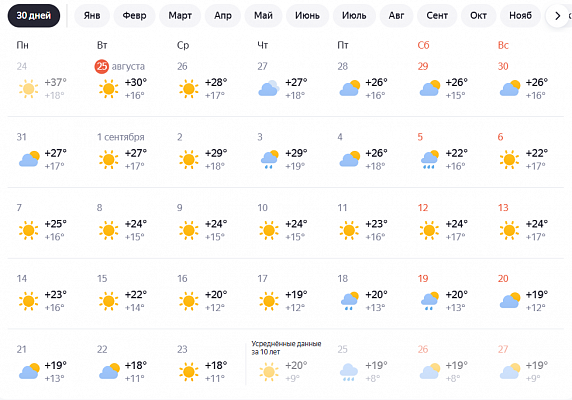The height and width of the screenshot is (400, 572).
Task: Click the rain icon for September 3
Action: point(269,159)
